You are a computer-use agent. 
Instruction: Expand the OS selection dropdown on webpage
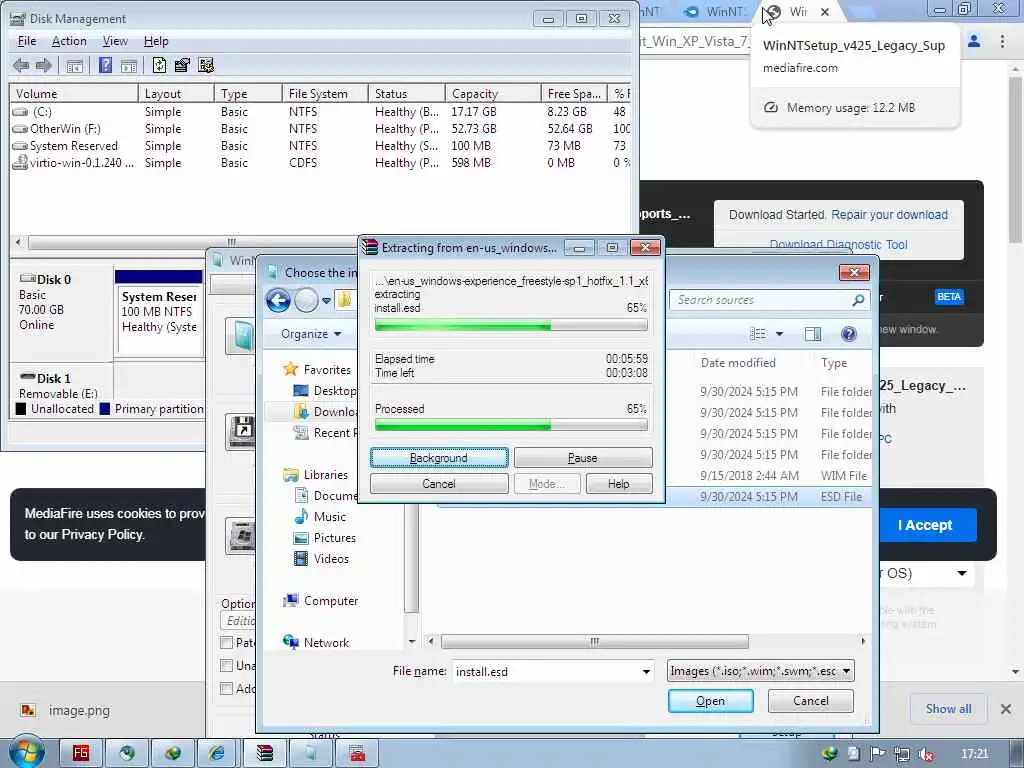click(962, 573)
